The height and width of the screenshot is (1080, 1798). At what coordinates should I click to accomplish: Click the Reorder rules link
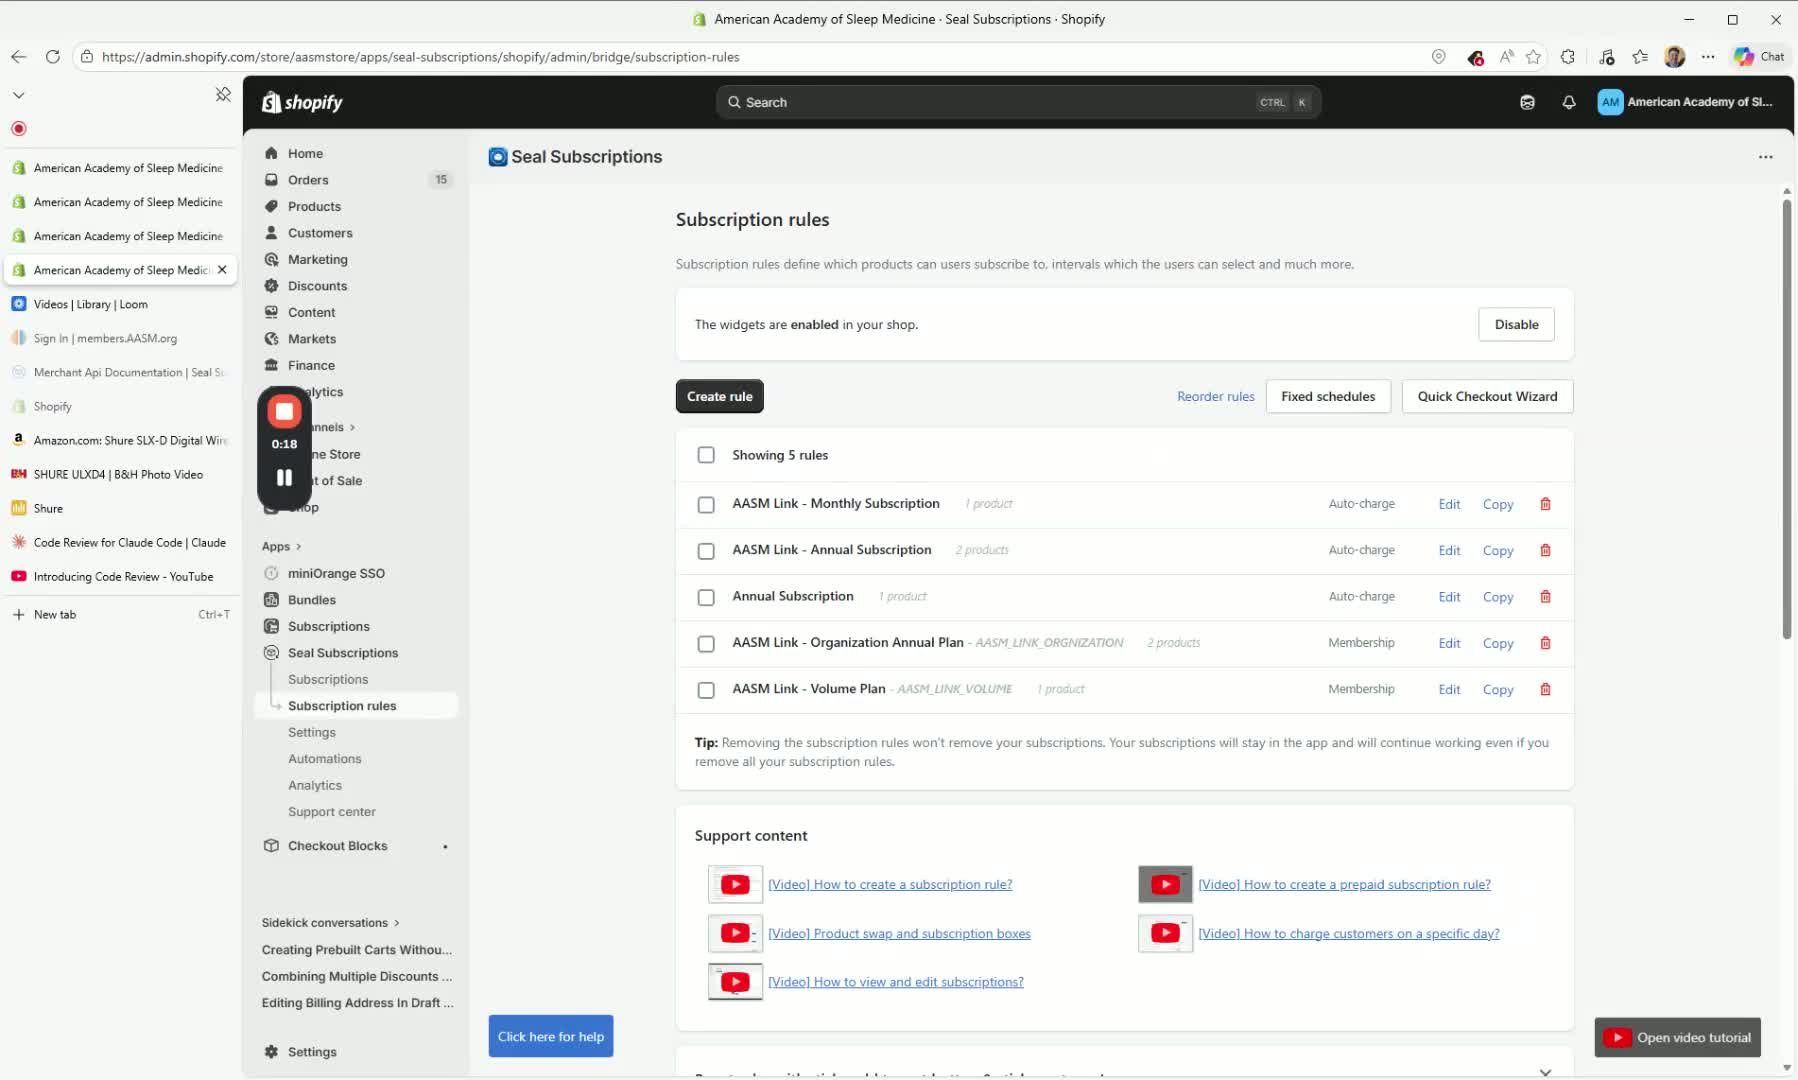point(1215,396)
